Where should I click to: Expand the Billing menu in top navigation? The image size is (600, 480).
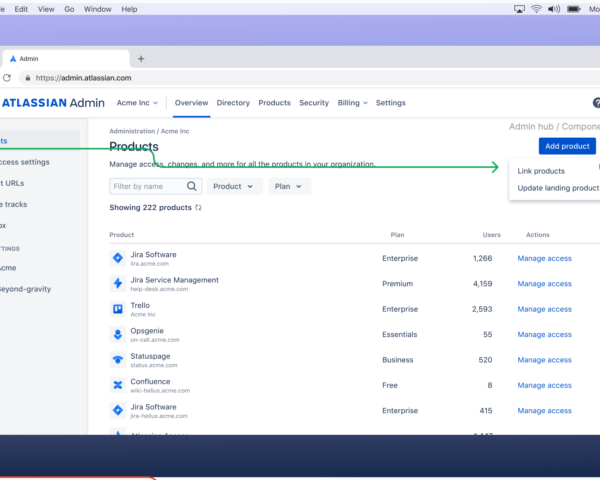click(352, 103)
